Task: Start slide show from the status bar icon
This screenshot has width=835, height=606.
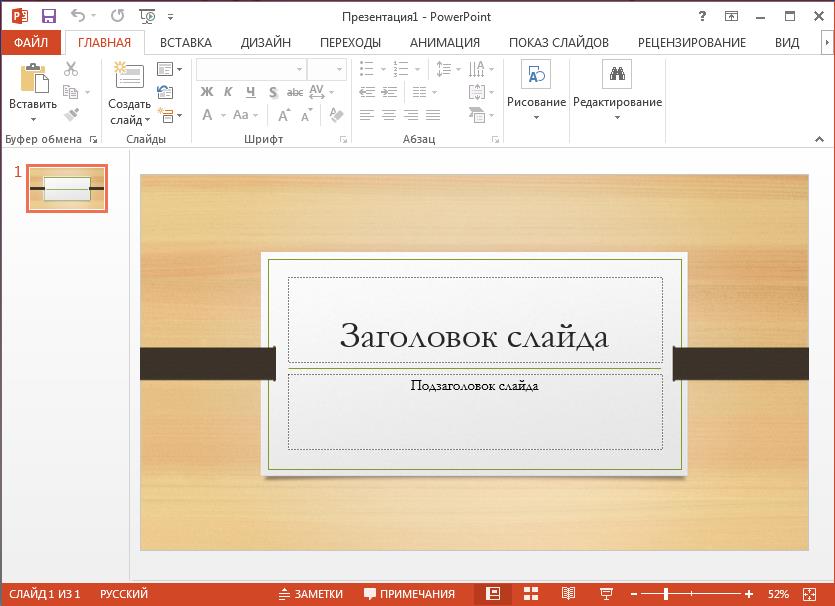Action: (607, 593)
